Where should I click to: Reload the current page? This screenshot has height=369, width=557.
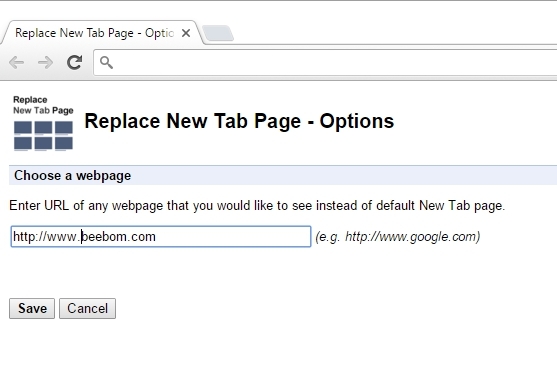tap(75, 62)
